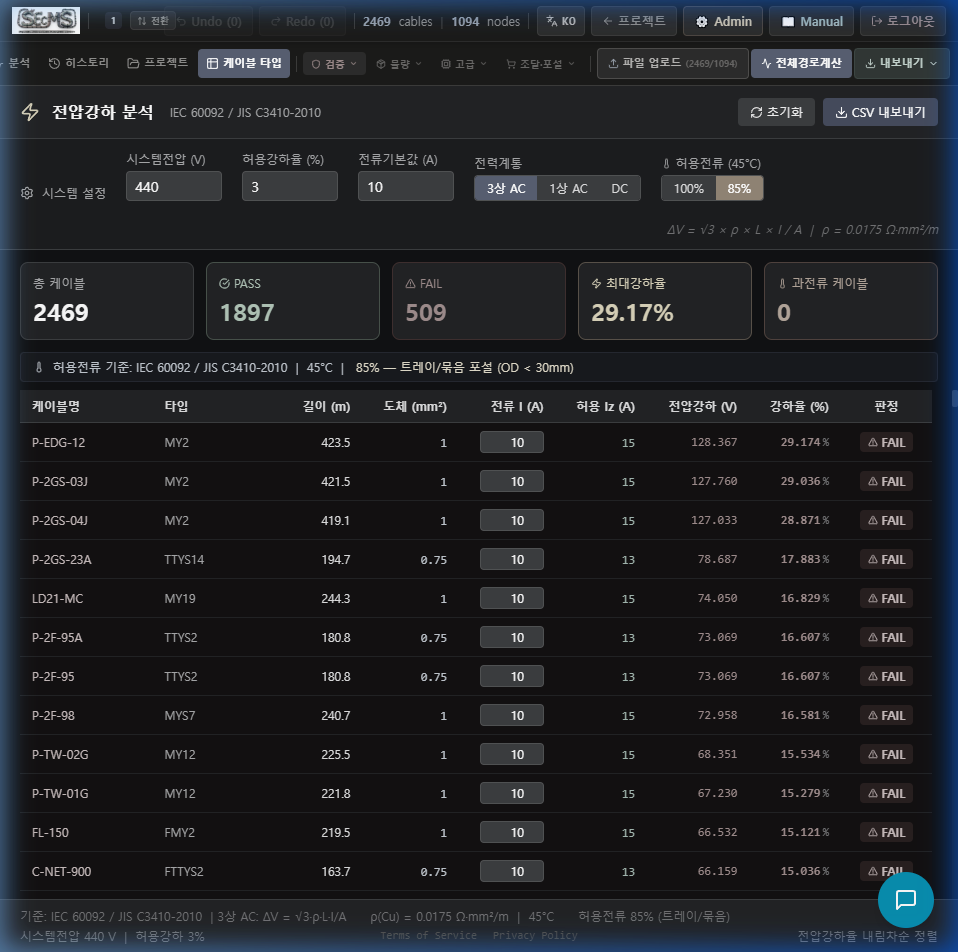Click the bolt icon on 최대강하율 card

(596, 284)
